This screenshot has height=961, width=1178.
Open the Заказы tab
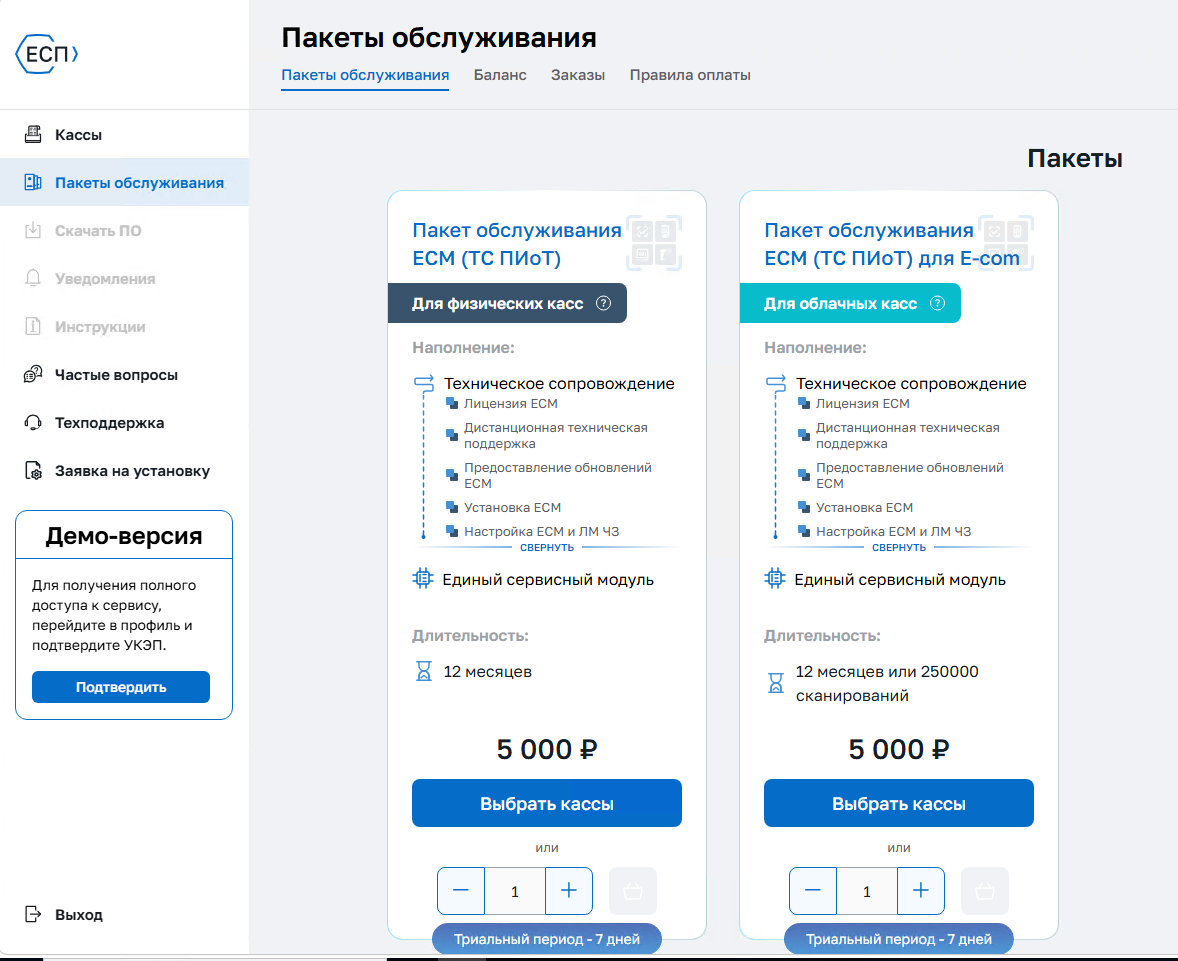578,75
